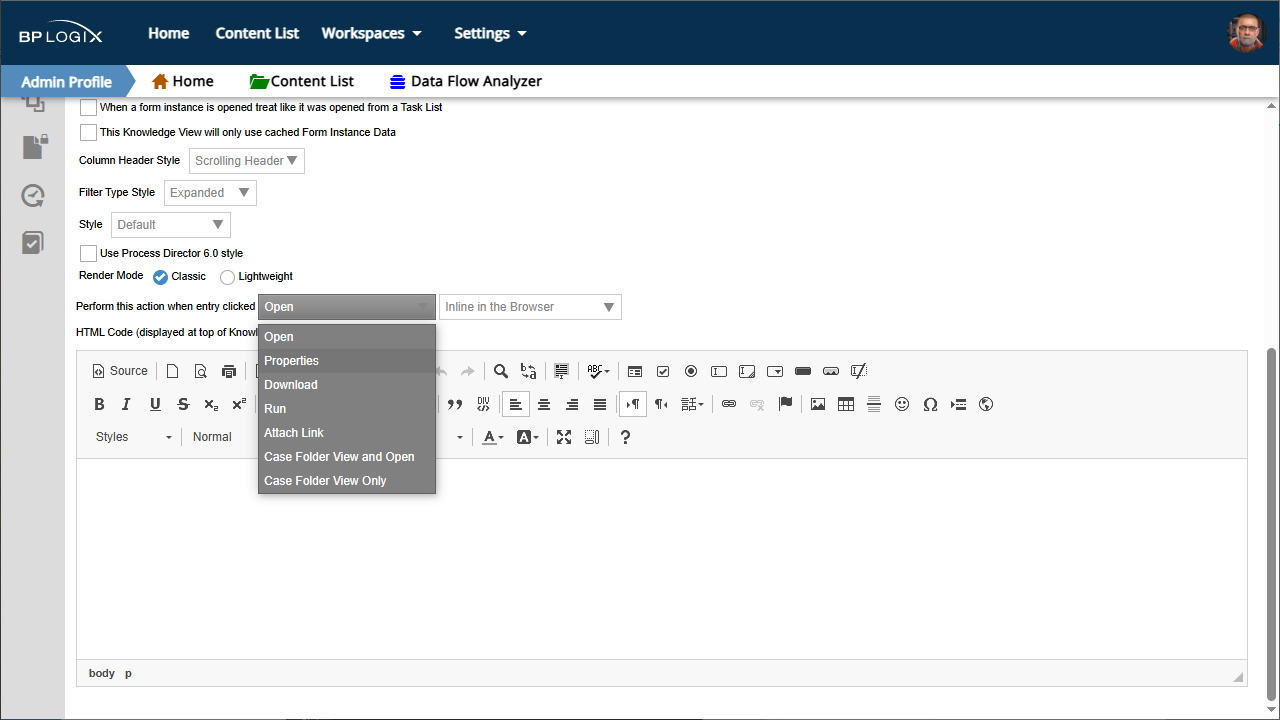Open the Column Header Style dropdown
Viewport: 1280px width, 720px height.
[x=247, y=161]
